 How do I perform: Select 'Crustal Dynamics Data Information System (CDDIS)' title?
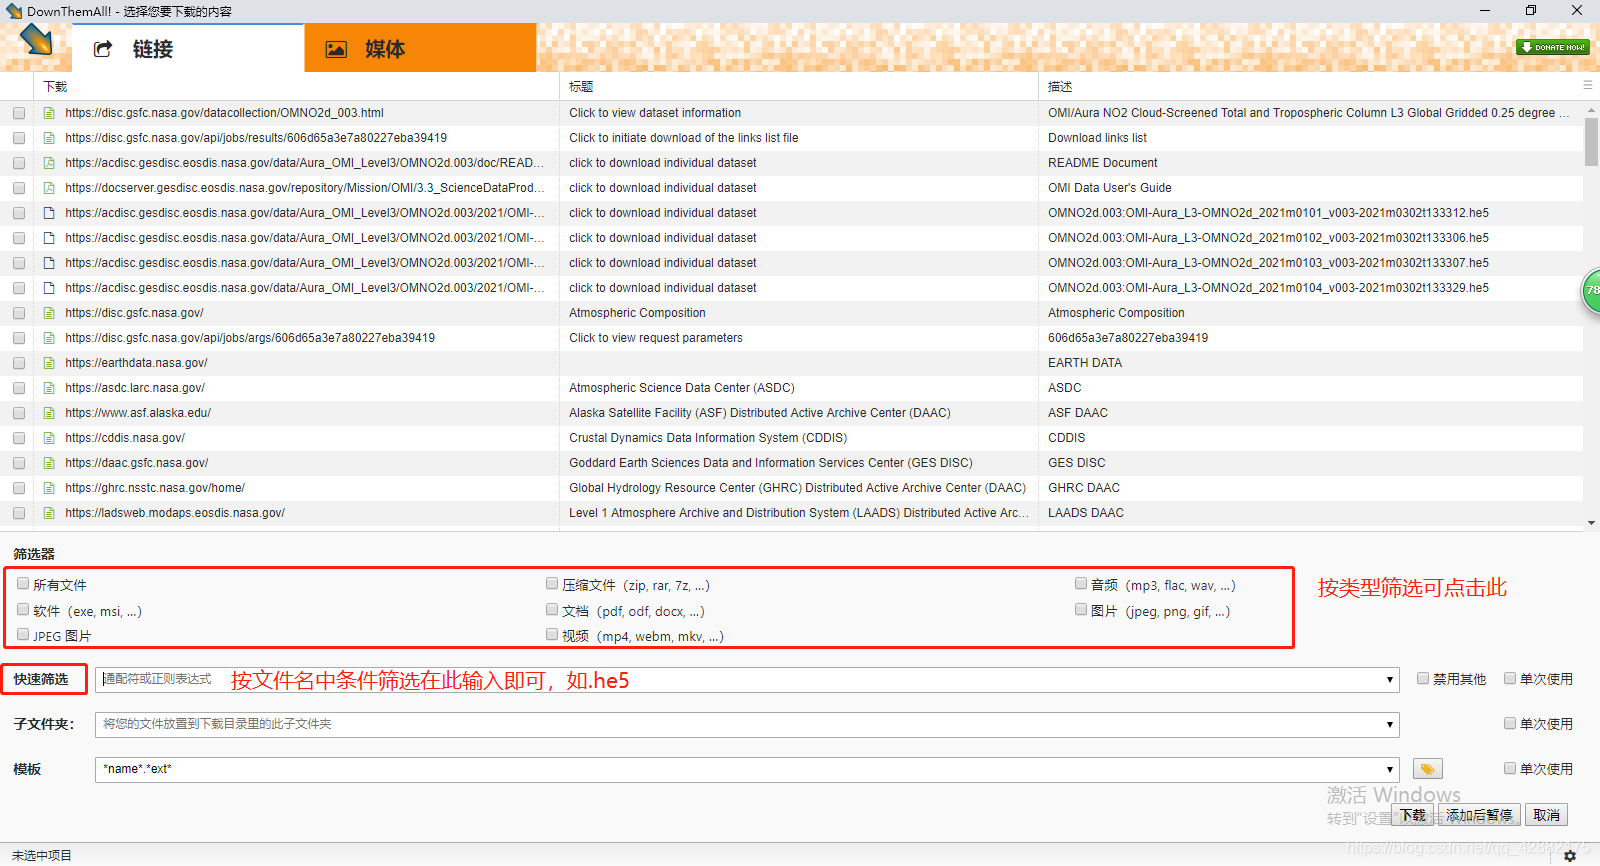[708, 438]
